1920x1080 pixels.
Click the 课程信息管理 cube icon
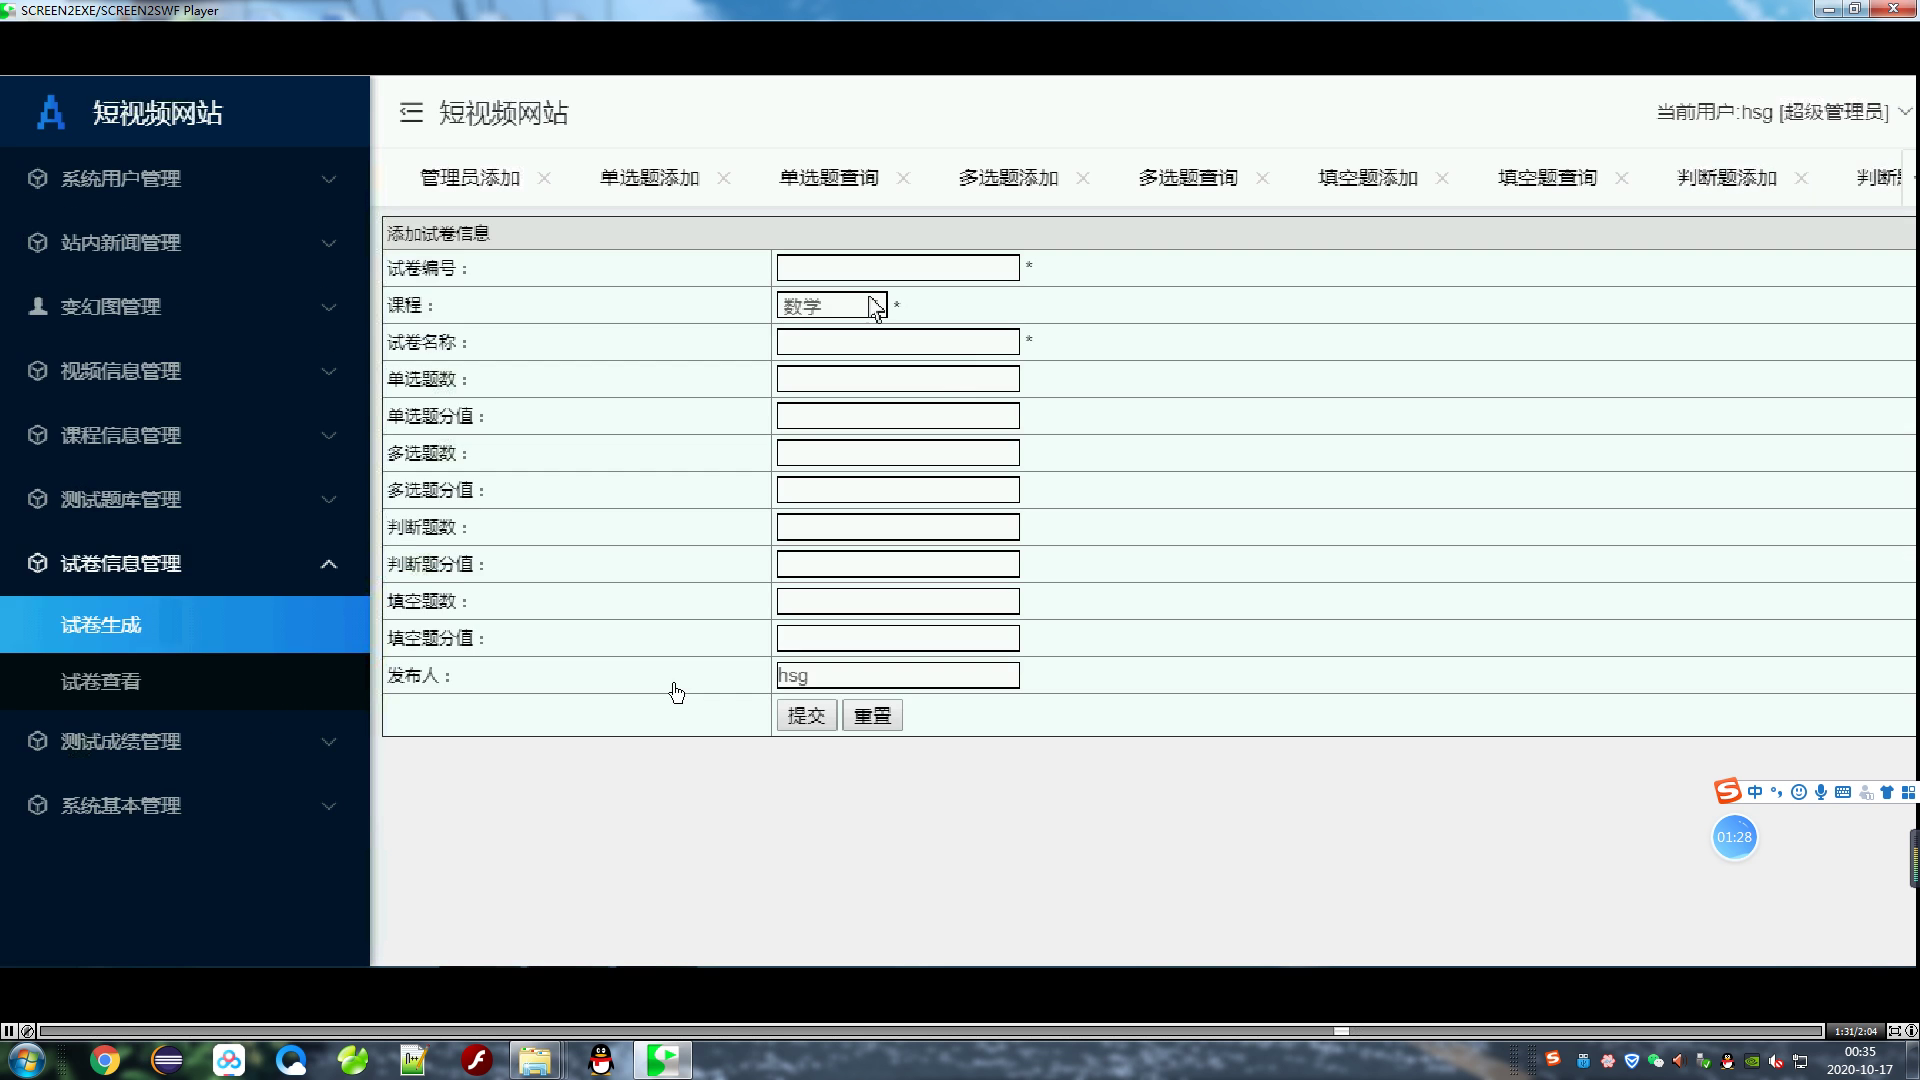(x=38, y=435)
